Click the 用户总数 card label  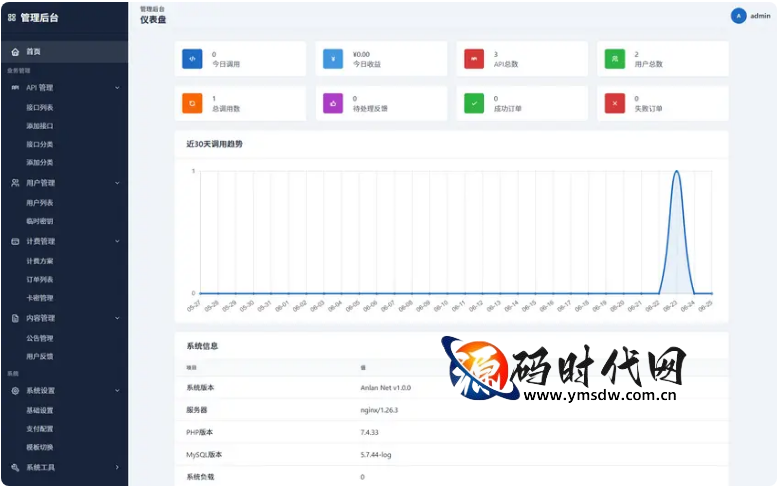tap(648, 64)
